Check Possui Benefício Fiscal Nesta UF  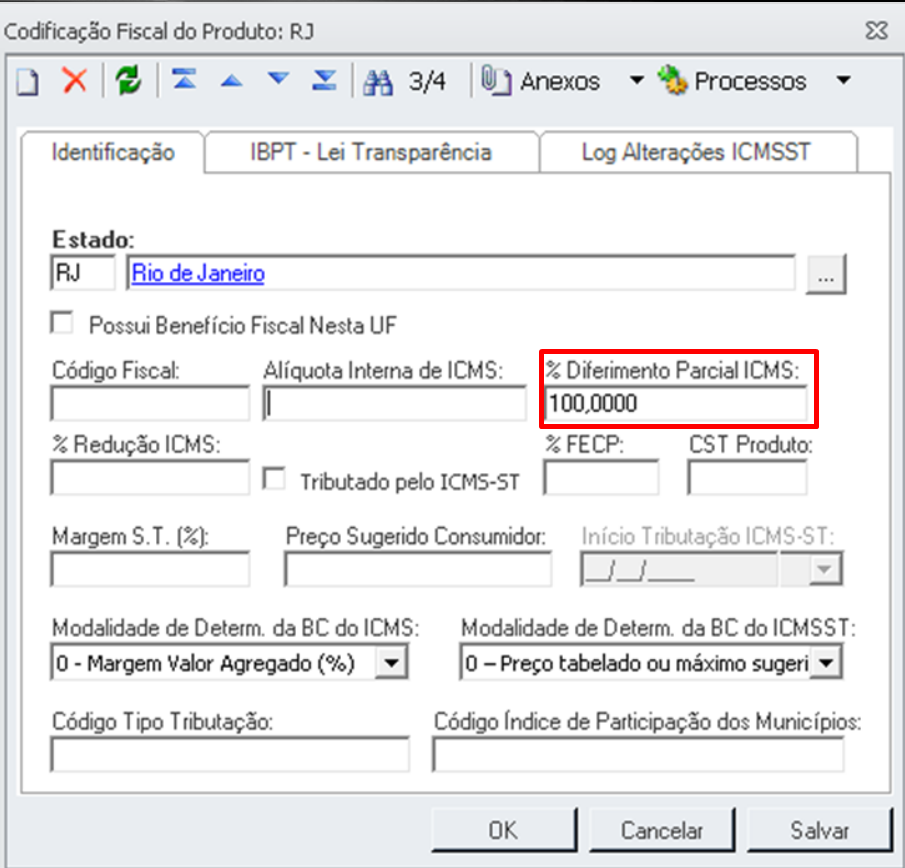62,323
